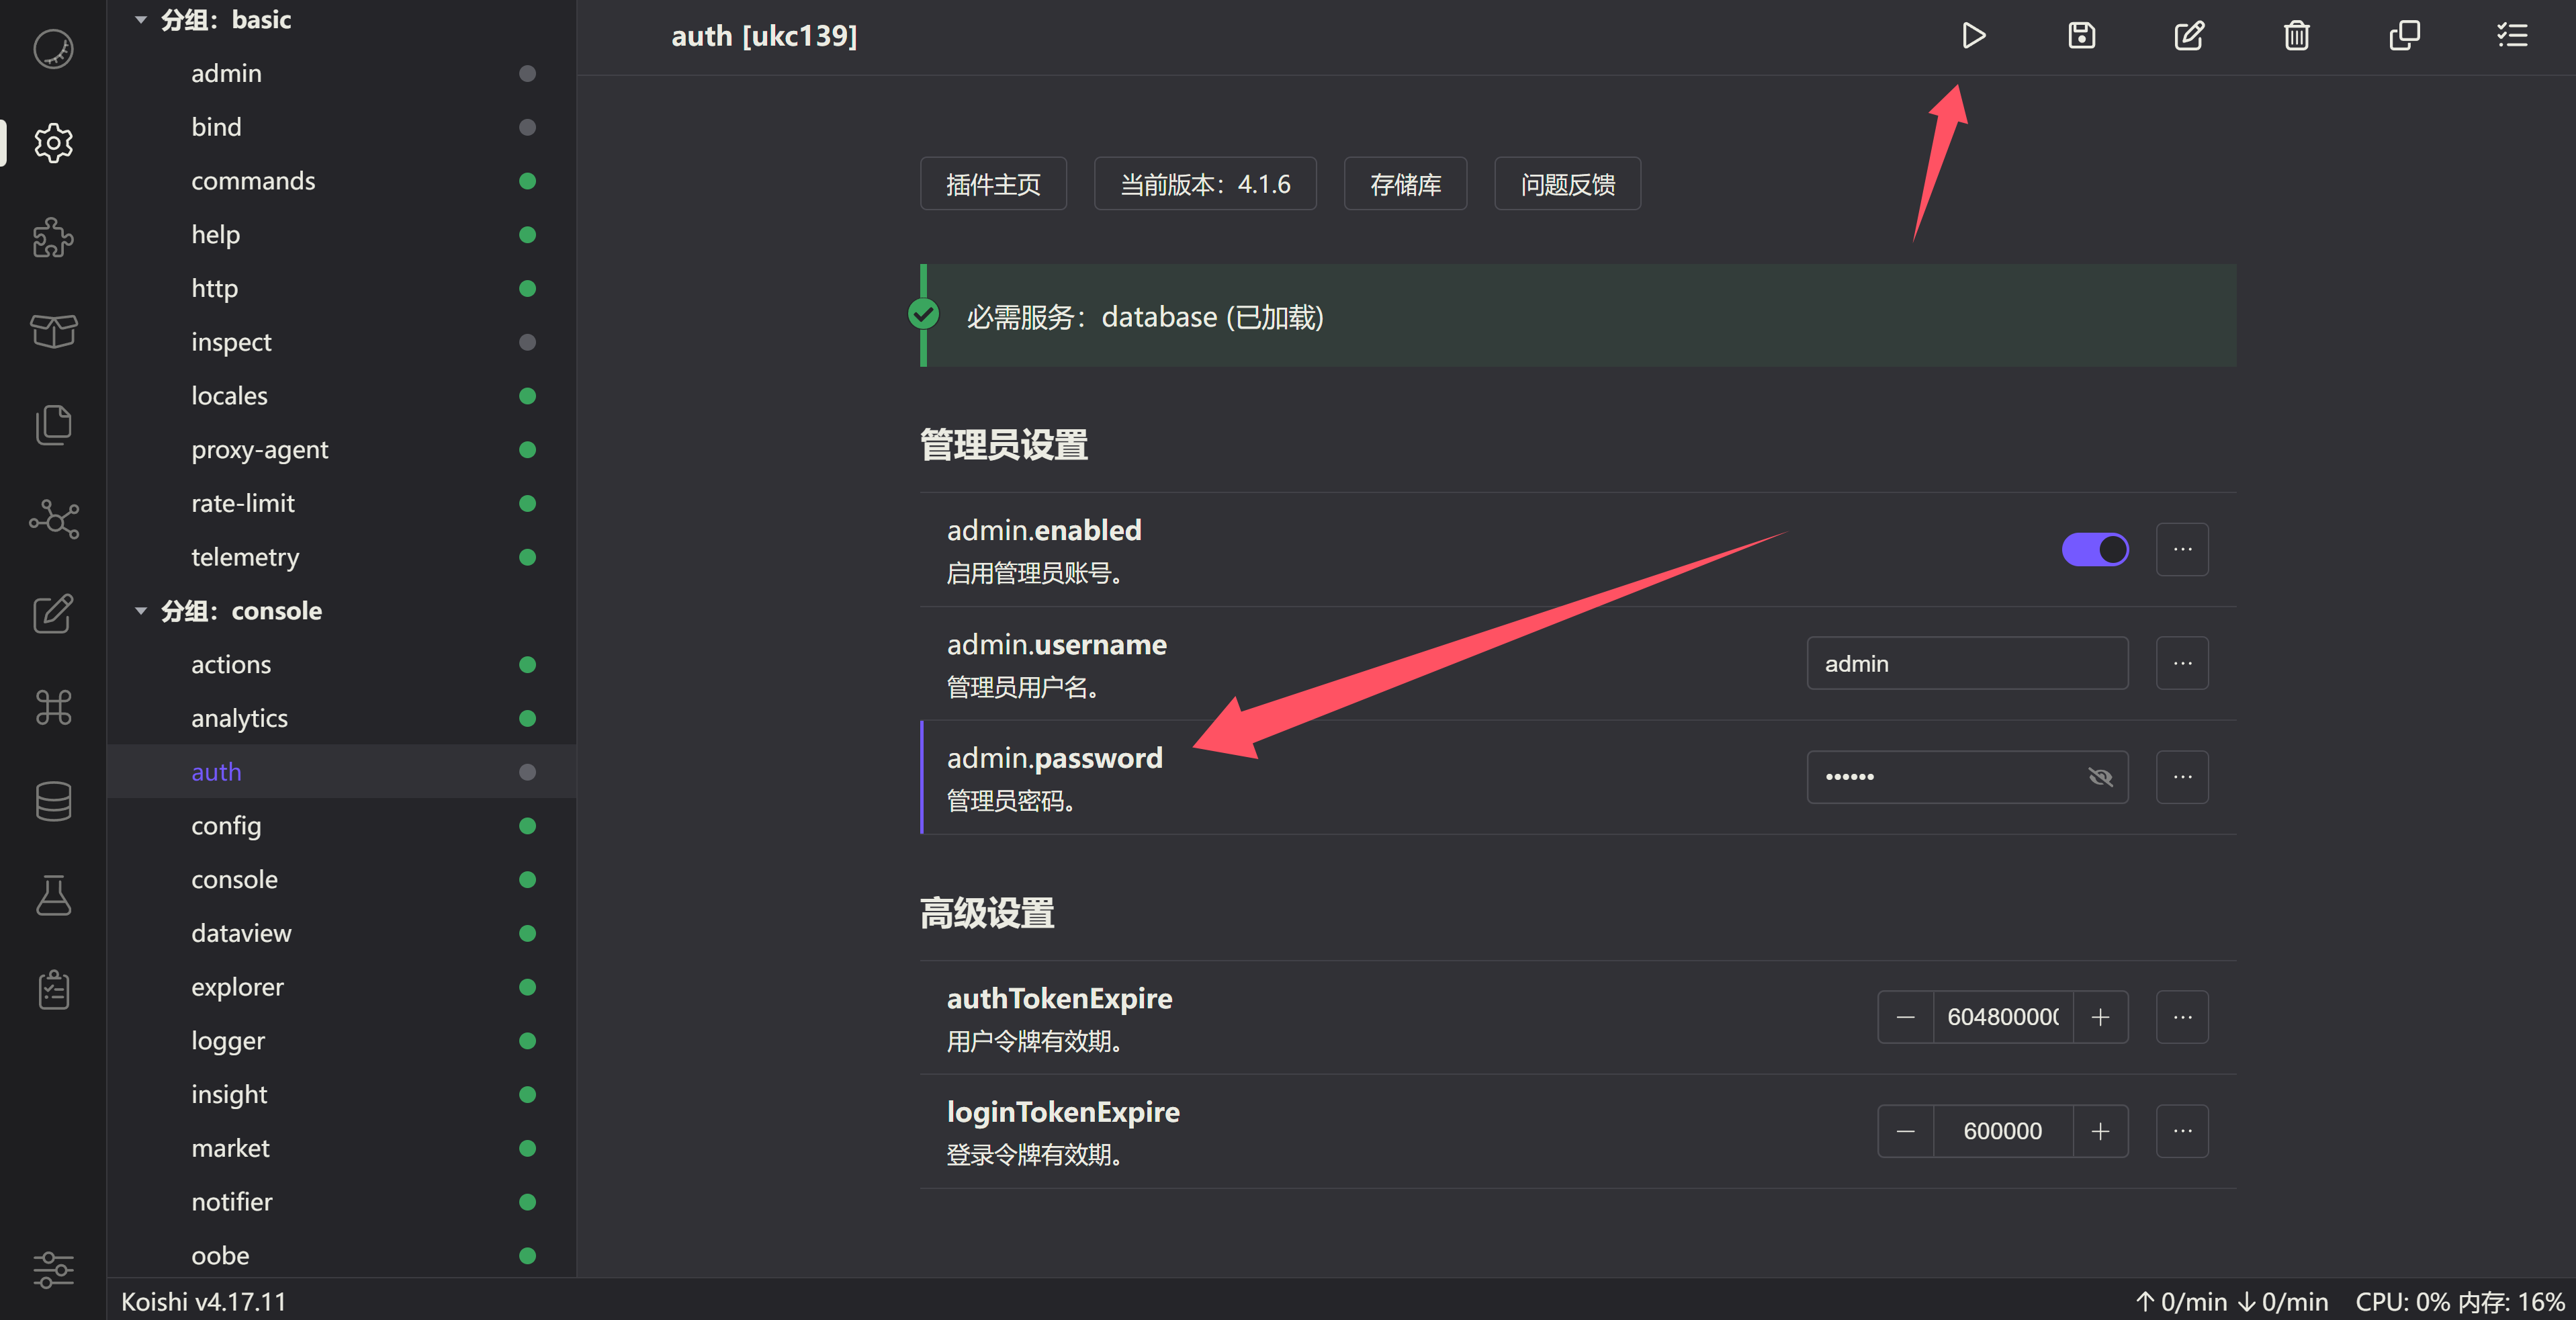
Task: Select the config plugin in sidebar
Action: pyautogui.click(x=226, y=825)
